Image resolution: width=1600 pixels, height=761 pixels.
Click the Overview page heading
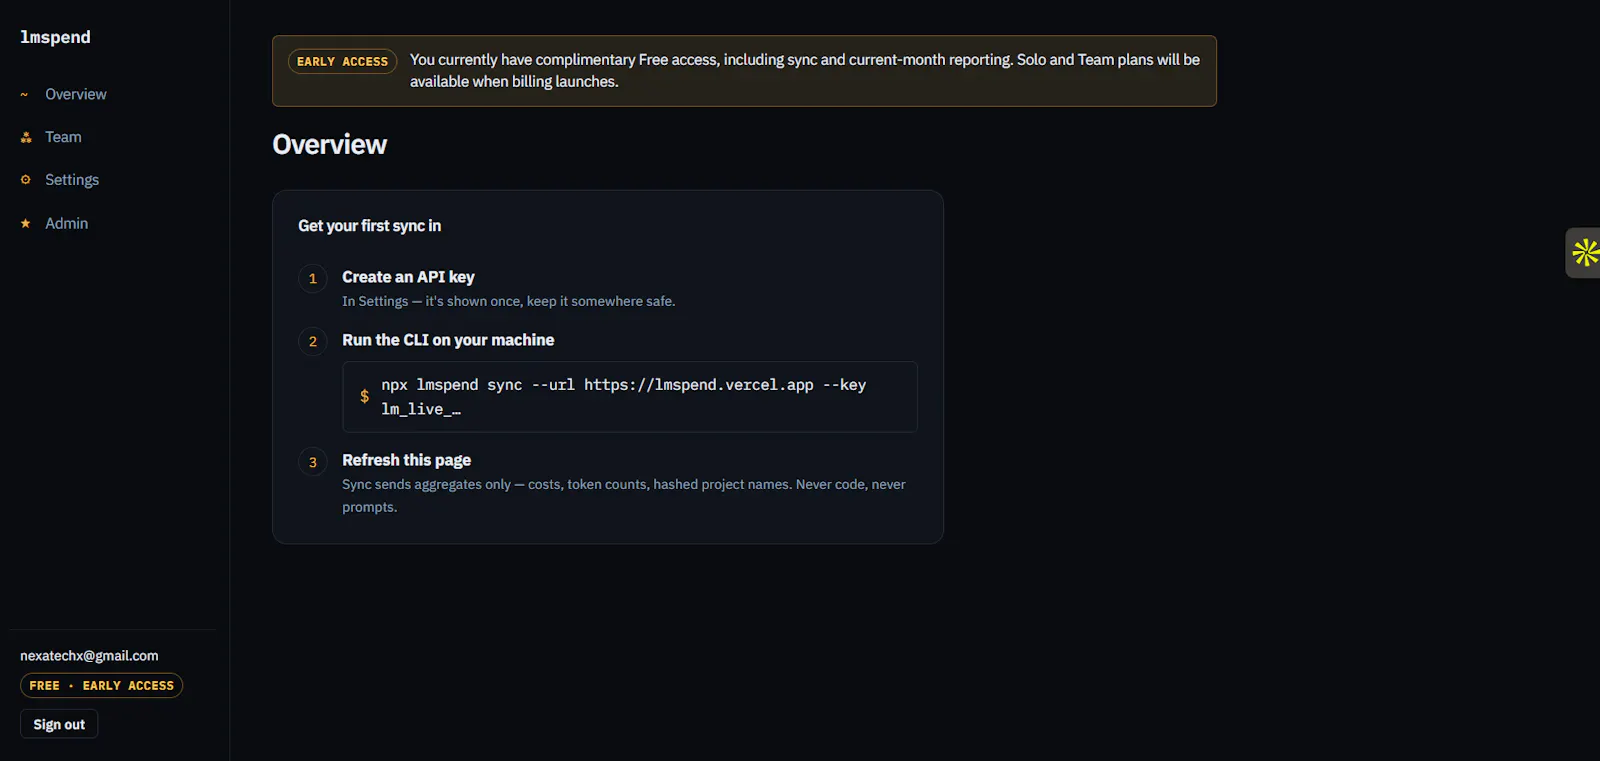pyautogui.click(x=329, y=145)
